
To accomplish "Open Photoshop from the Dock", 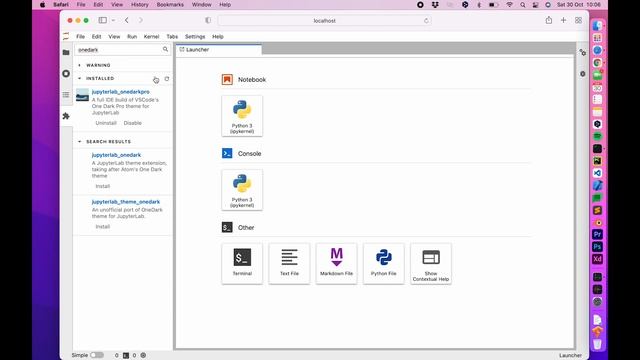I will [597, 247].
